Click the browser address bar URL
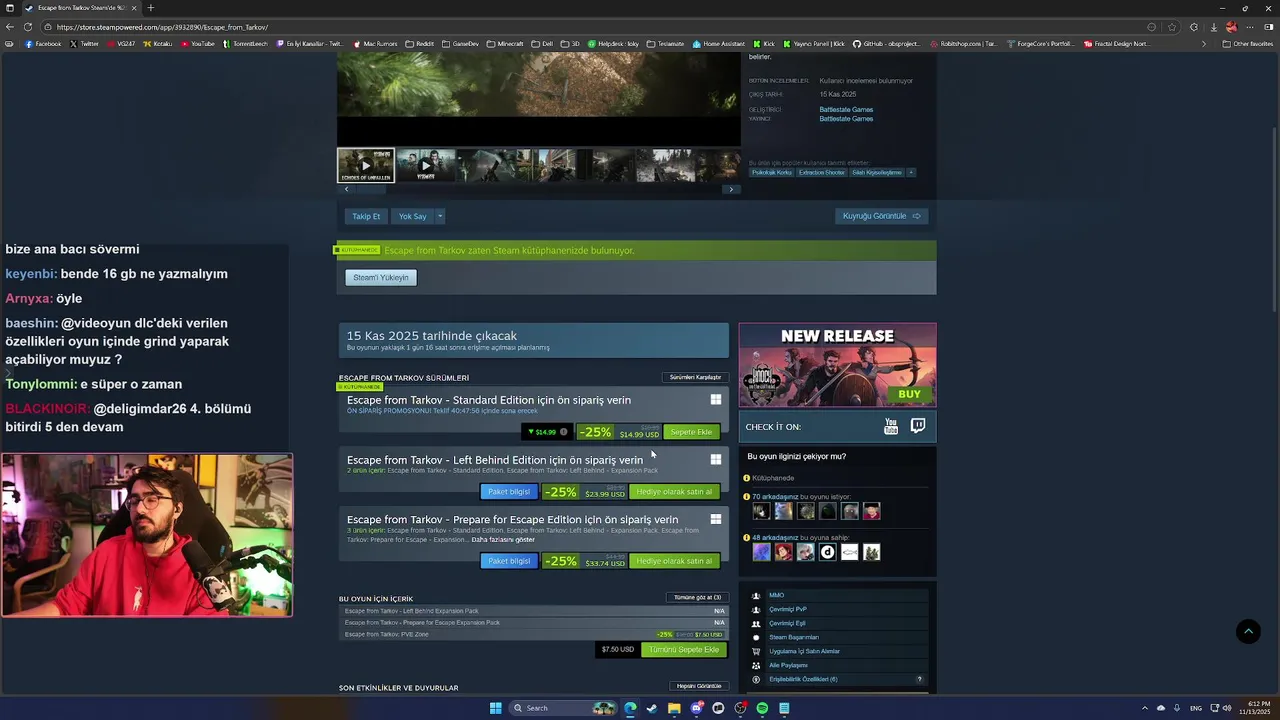Image resolution: width=1280 pixels, height=720 pixels. [162, 27]
